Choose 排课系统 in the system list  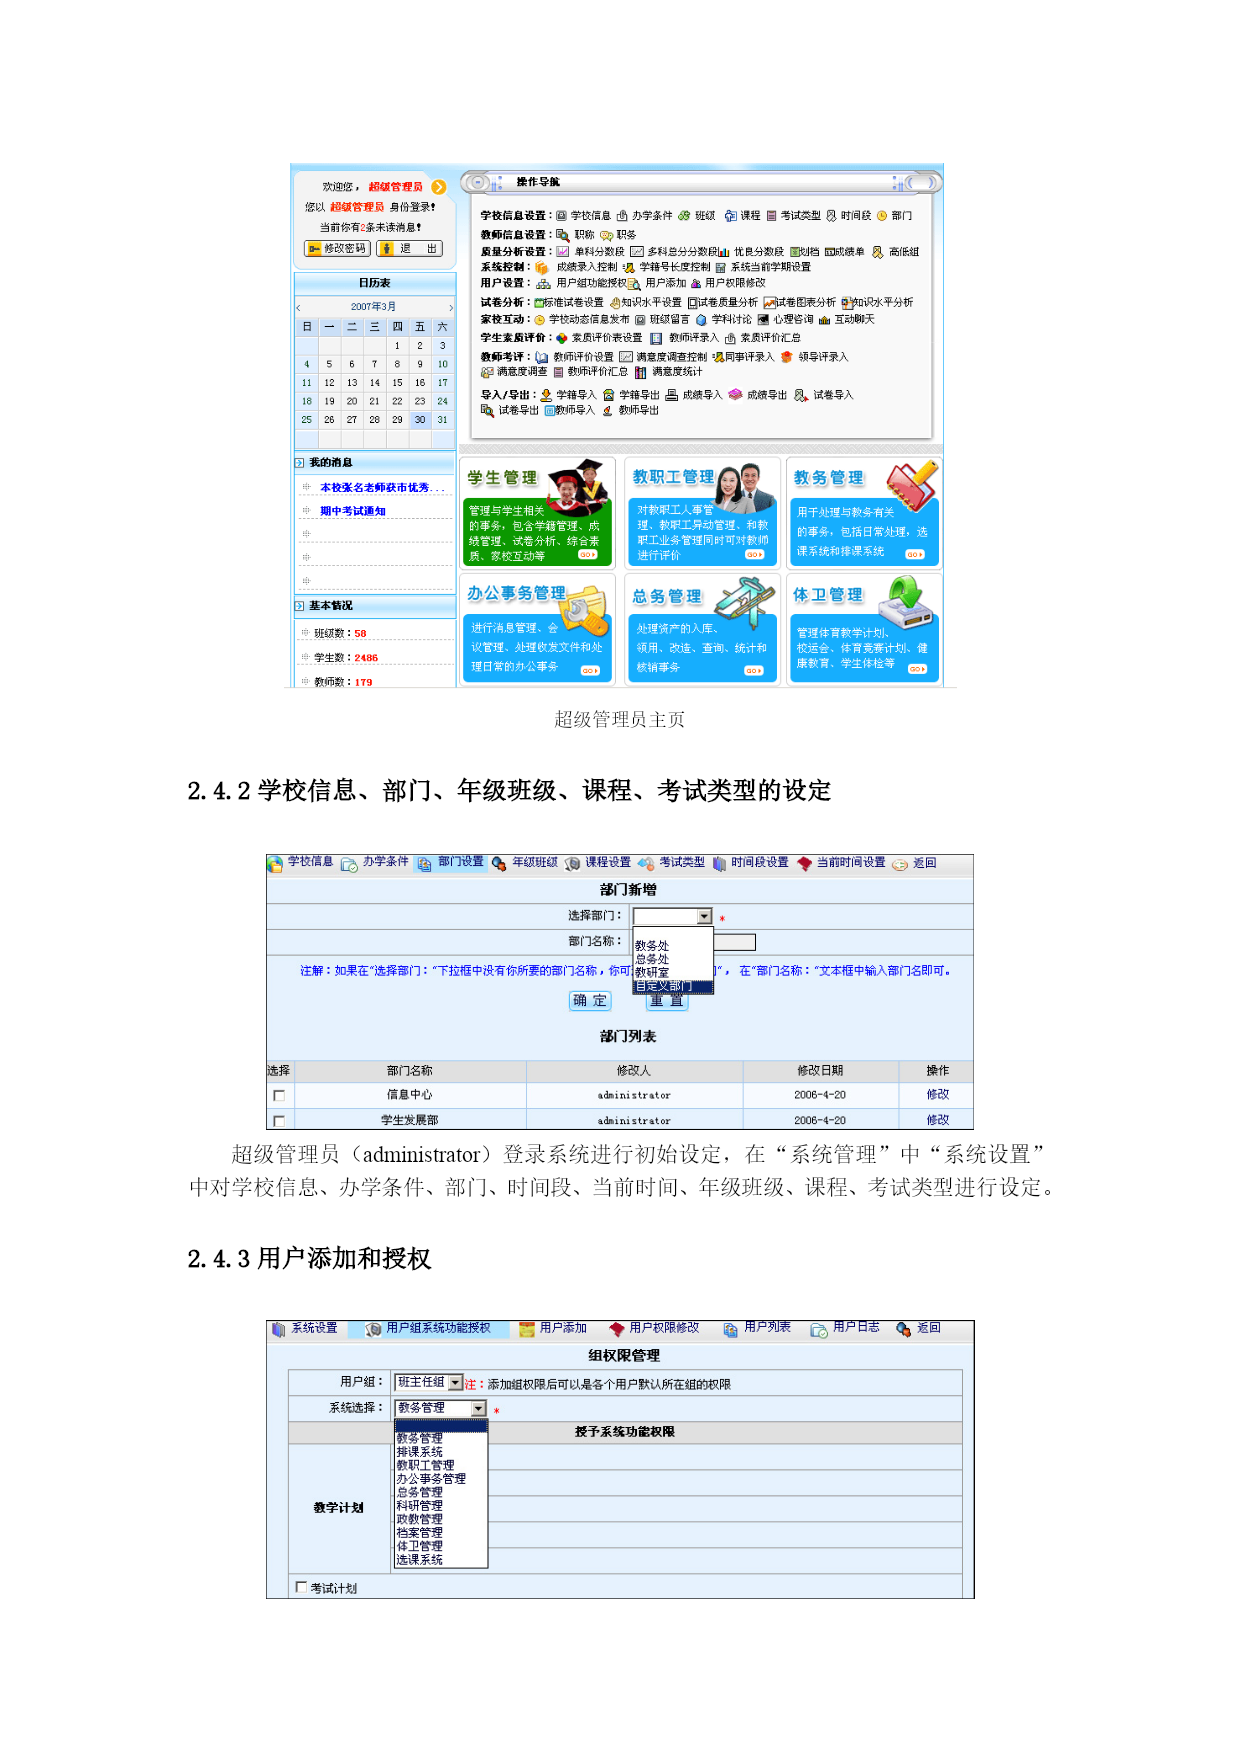419,1452
